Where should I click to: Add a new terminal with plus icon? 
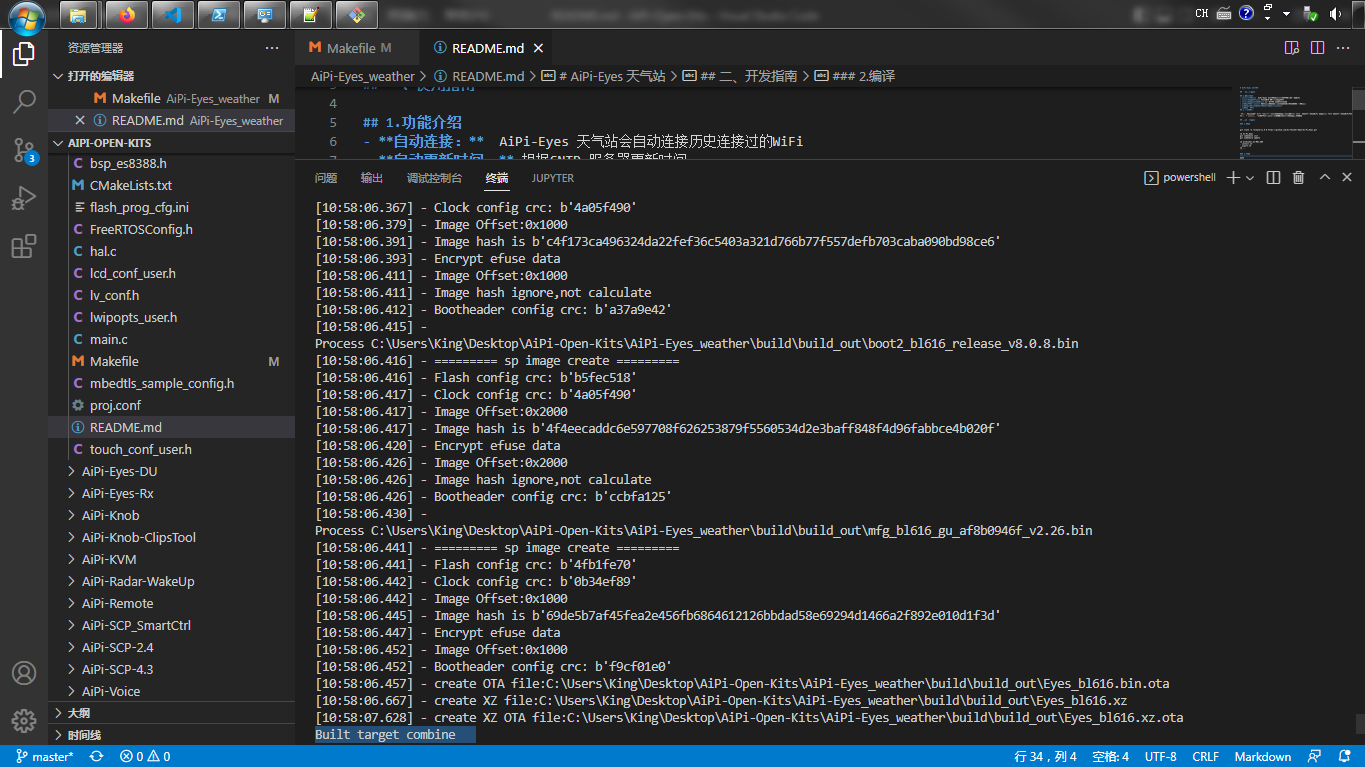1233,177
